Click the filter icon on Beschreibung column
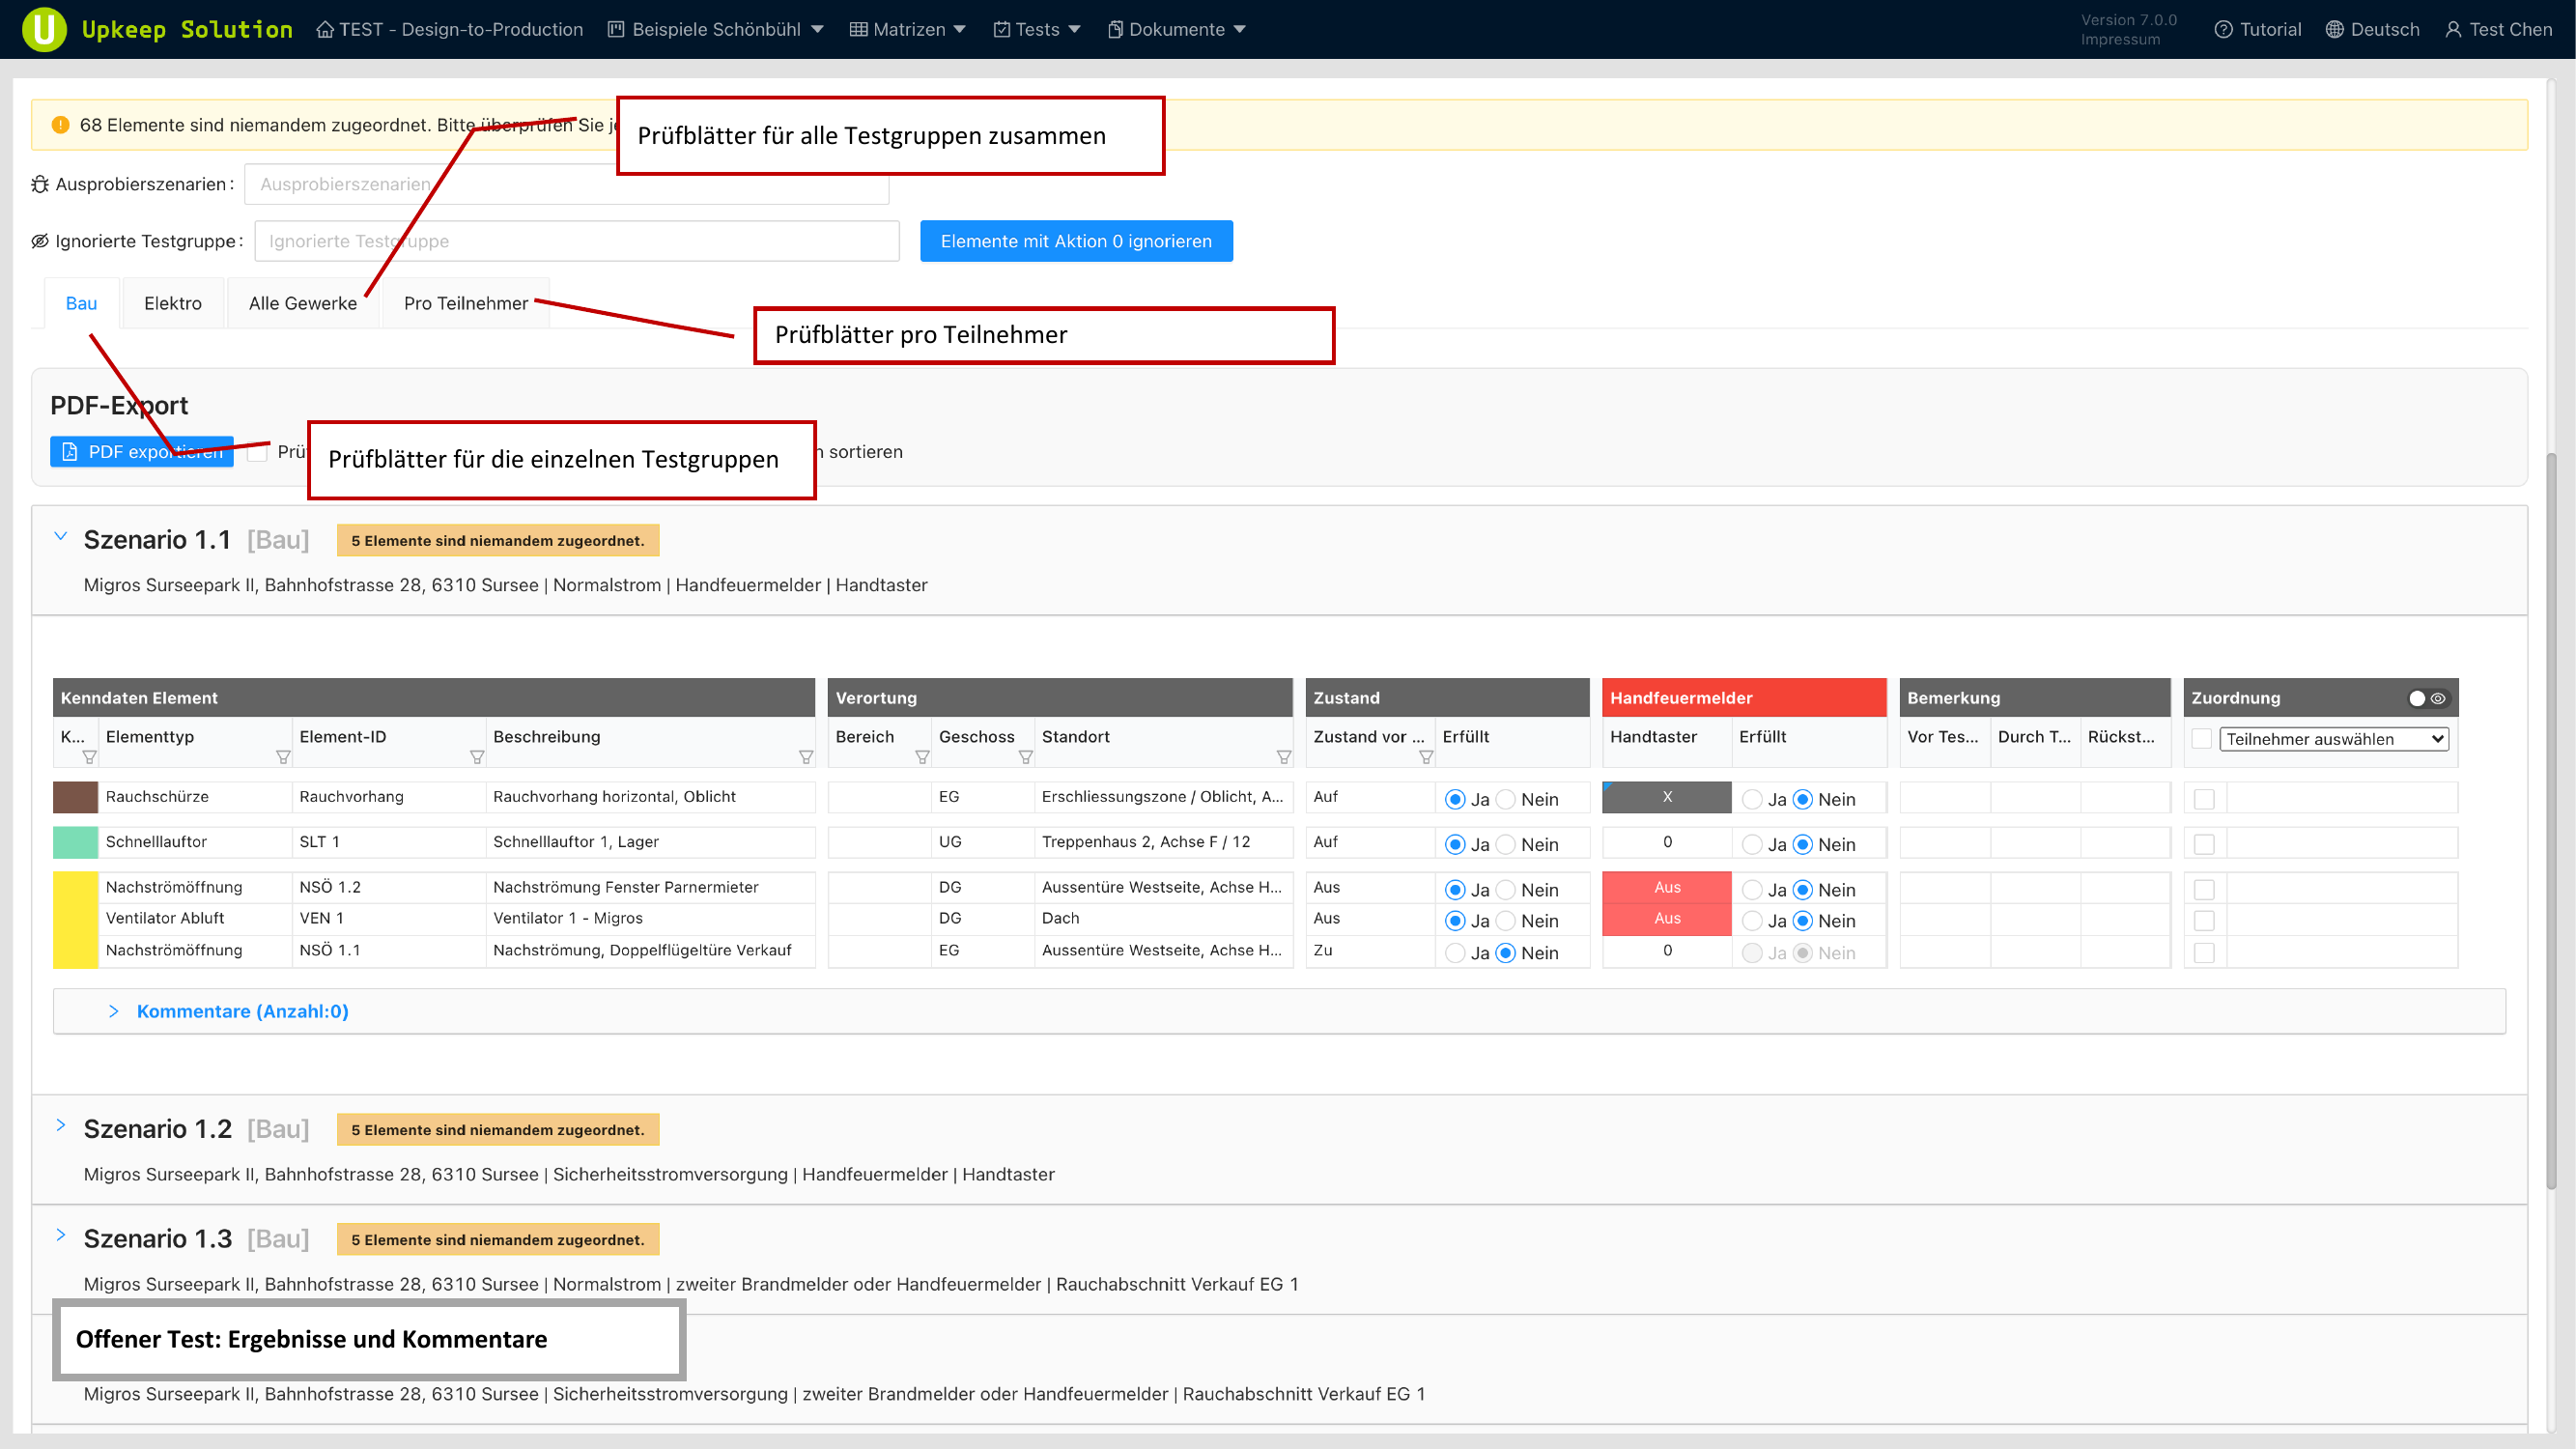The height and width of the screenshot is (1449, 2576). tap(806, 757)
